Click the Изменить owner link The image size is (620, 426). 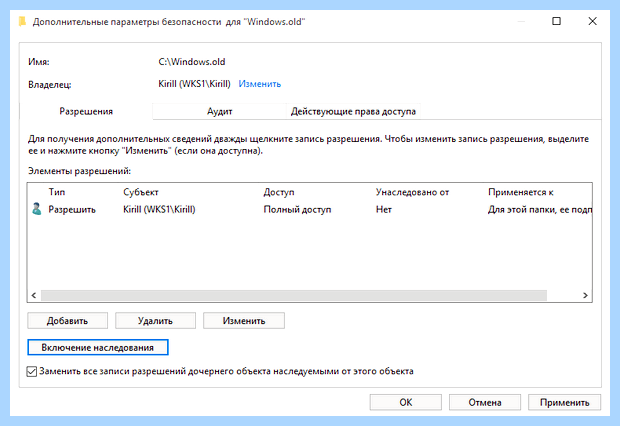coord(259,84)
